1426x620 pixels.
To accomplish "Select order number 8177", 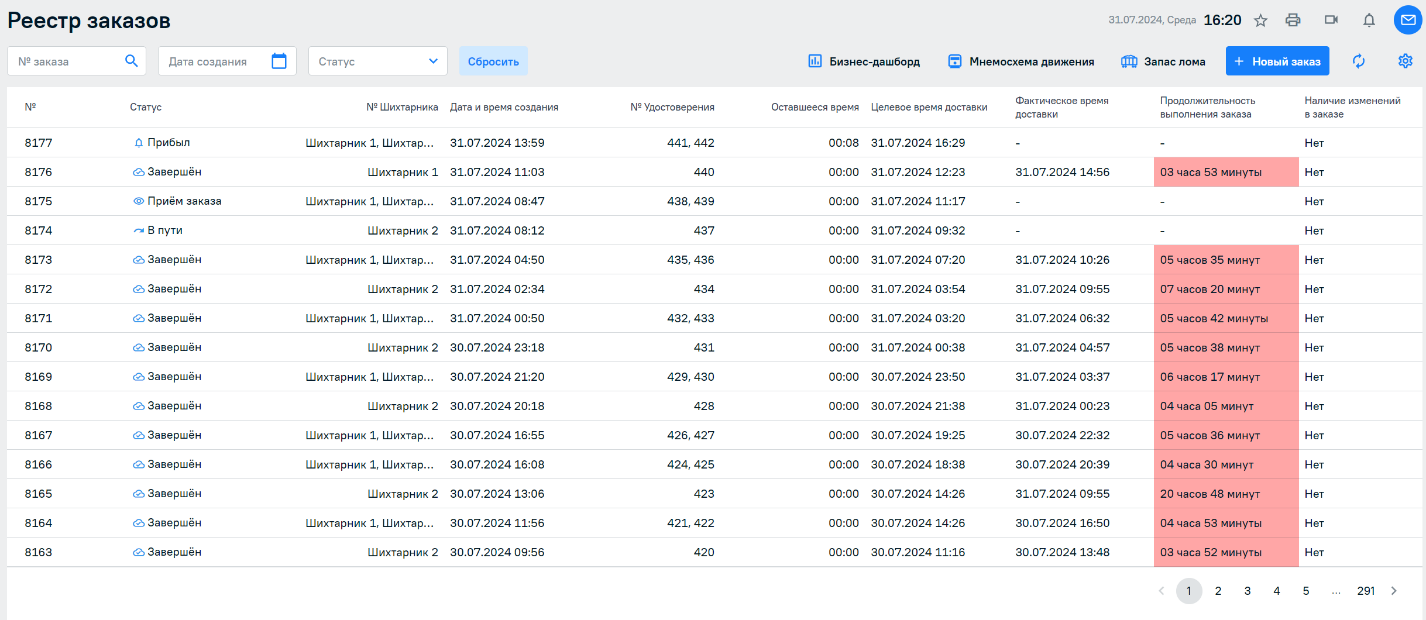I will pyautogui.click(x=38, y=143).
